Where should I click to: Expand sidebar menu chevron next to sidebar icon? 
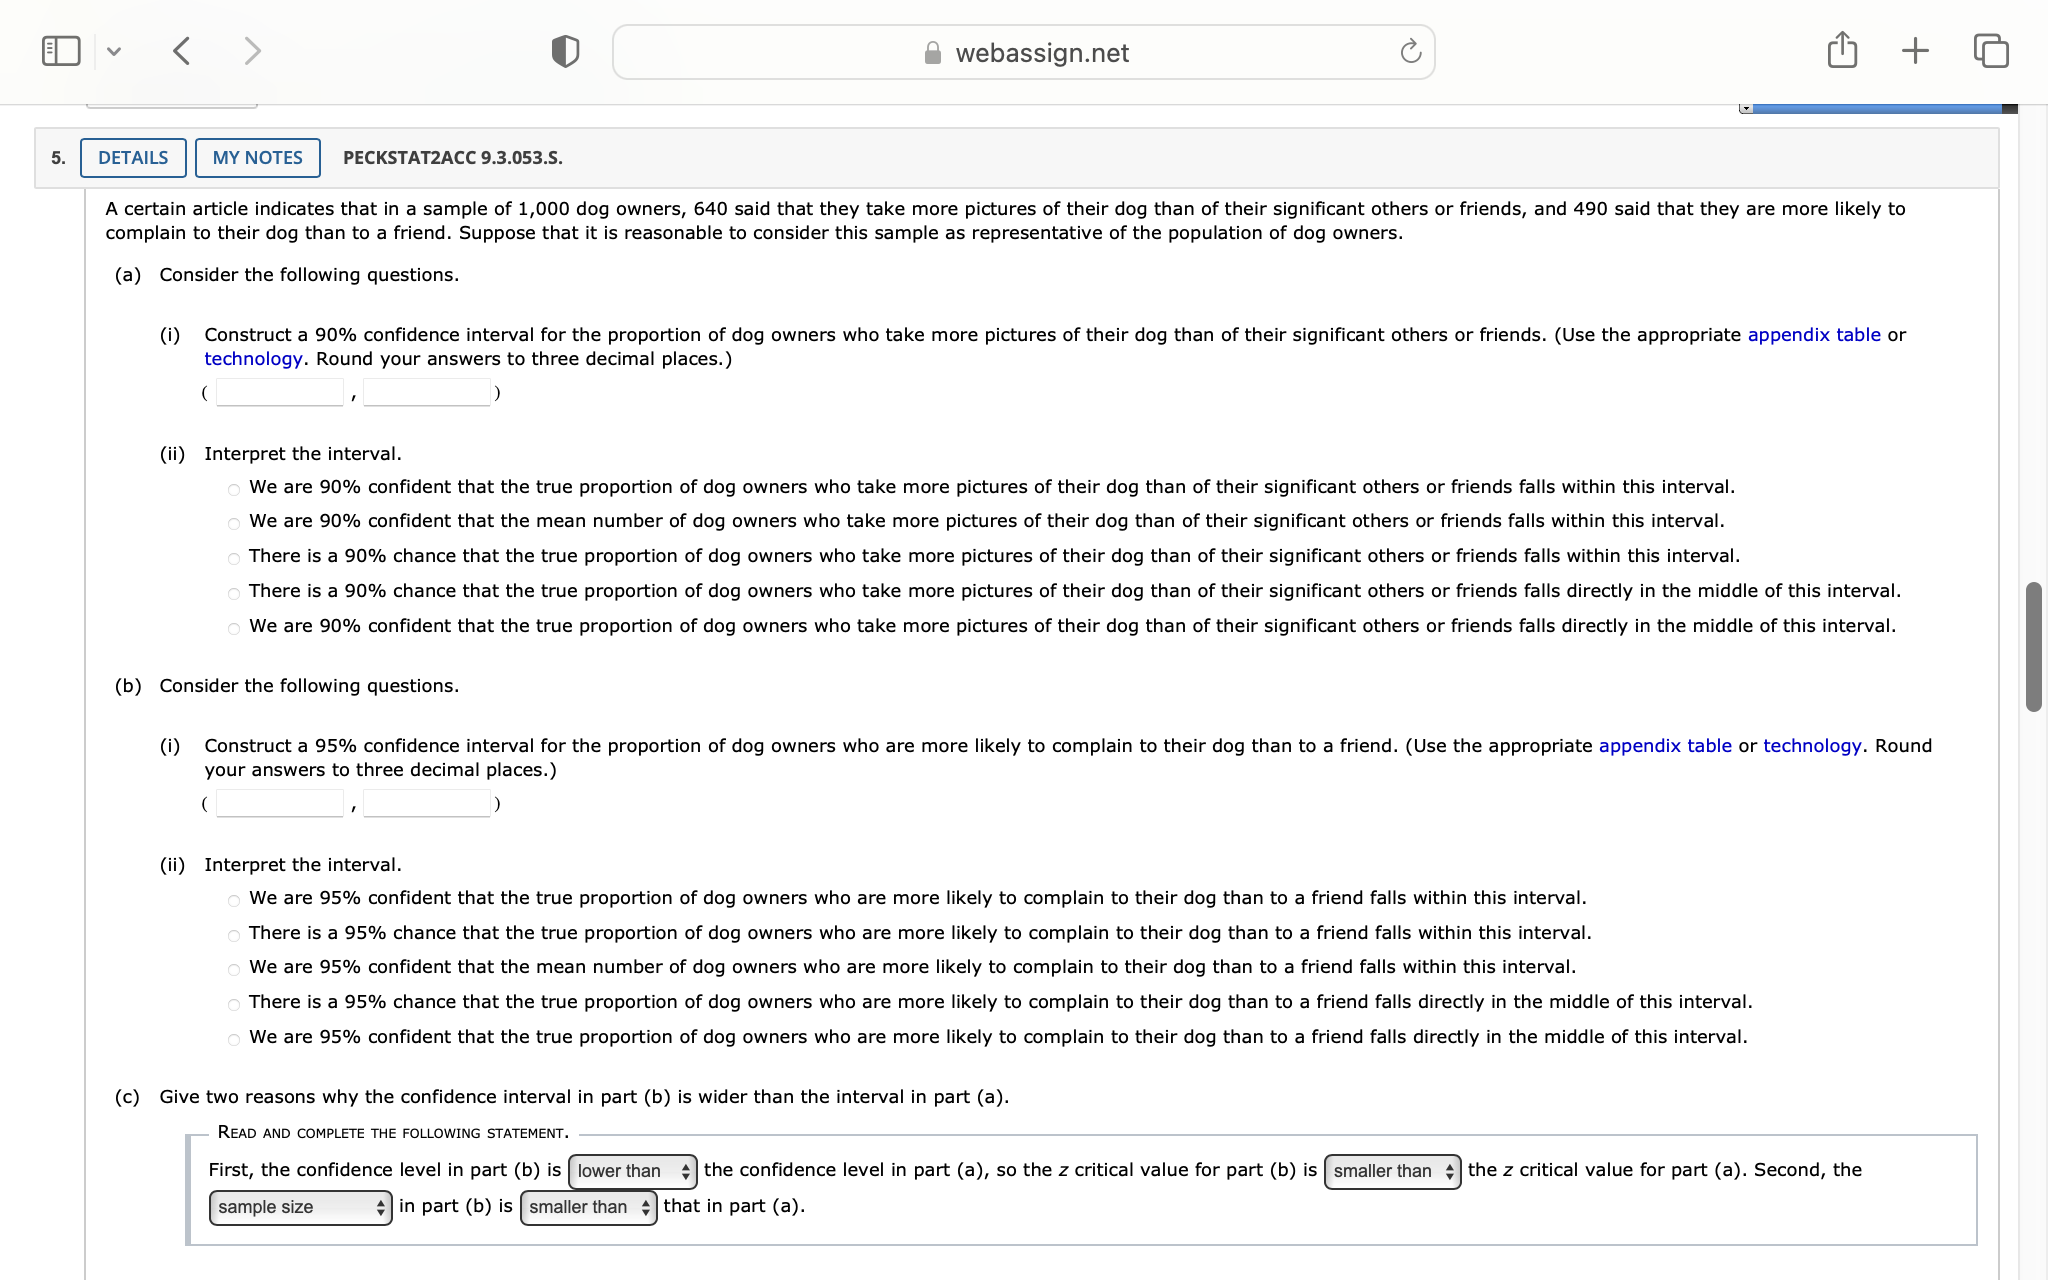[x=114, y=51]
